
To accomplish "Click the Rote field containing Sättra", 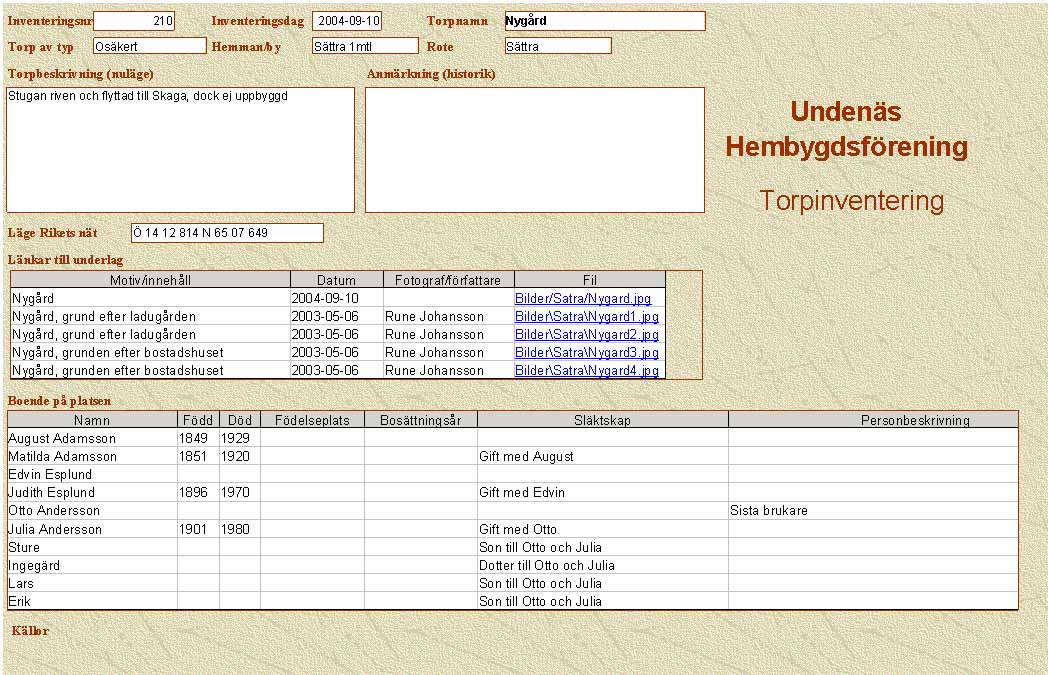I will tap(557, 46).
